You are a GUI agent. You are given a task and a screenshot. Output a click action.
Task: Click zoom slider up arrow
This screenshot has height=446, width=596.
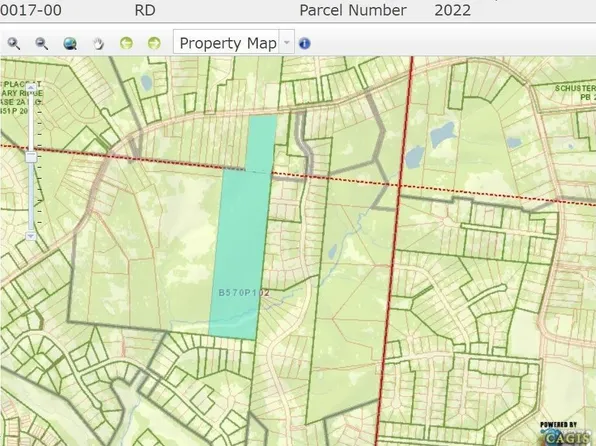[32, 88]
